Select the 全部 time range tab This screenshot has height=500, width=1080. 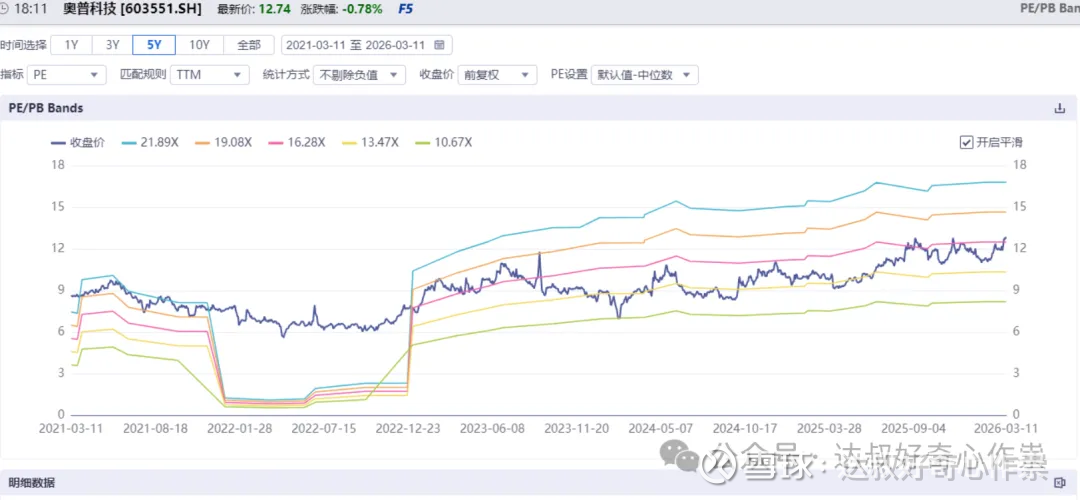pyautogui.click(x=249, y=45)
